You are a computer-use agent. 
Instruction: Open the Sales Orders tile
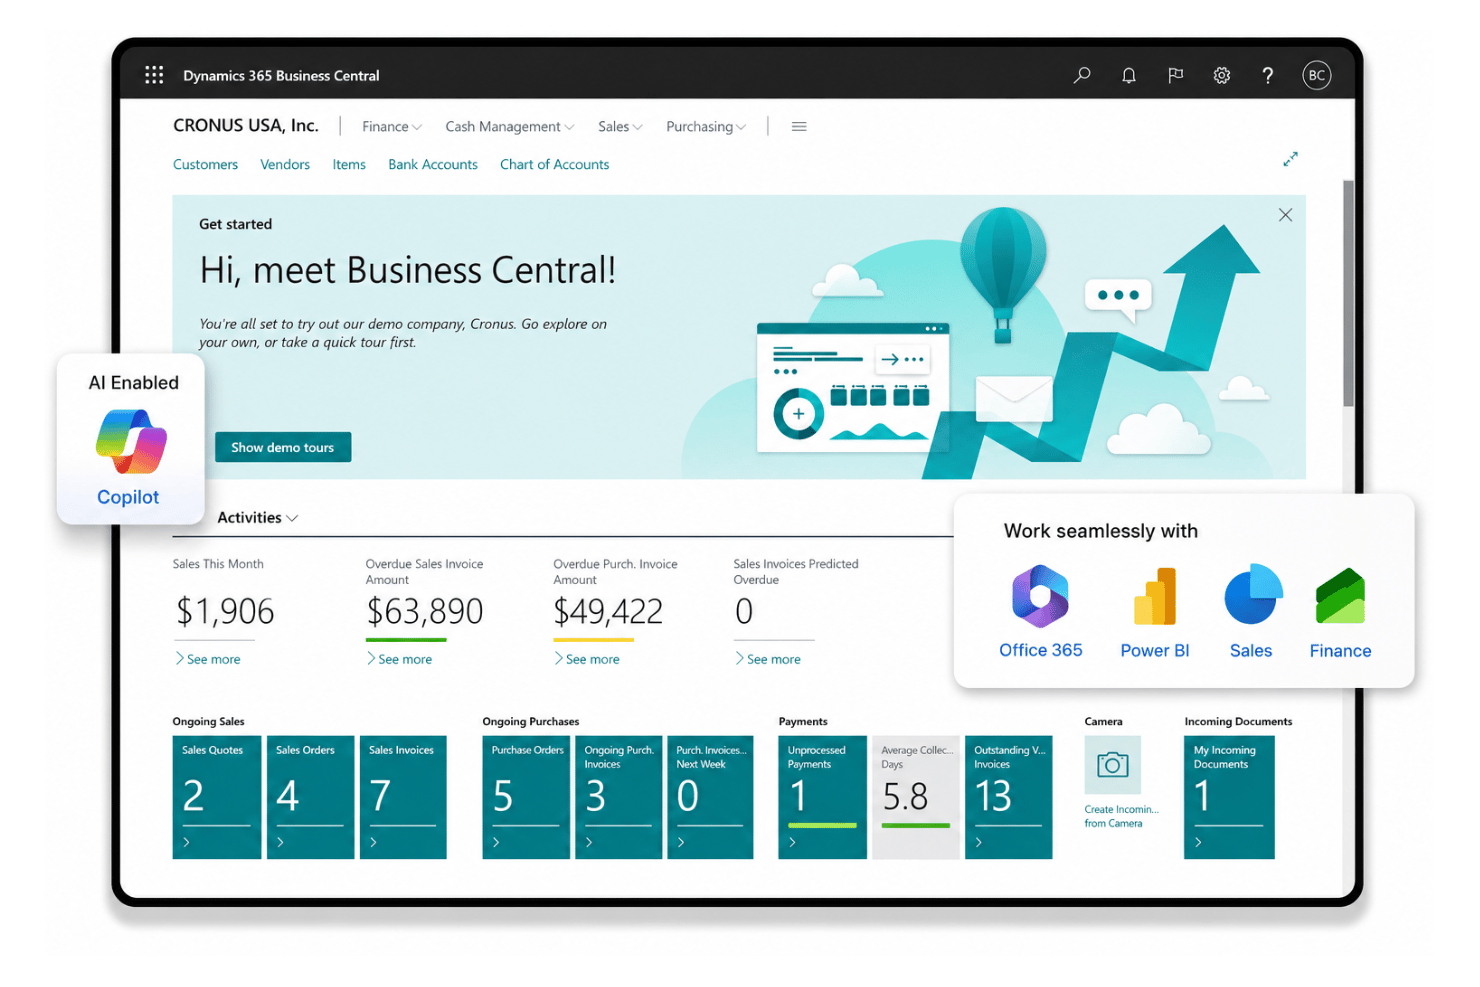(310, 797)
